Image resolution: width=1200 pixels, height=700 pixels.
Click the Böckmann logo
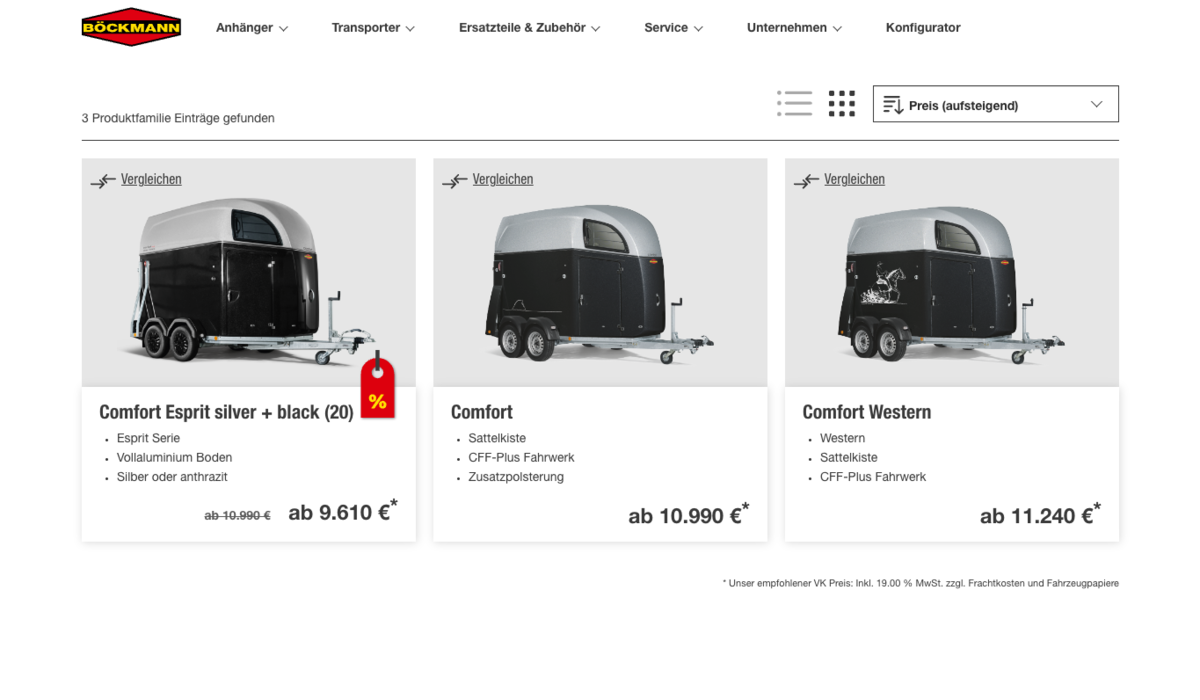click(x=131, y=27)
